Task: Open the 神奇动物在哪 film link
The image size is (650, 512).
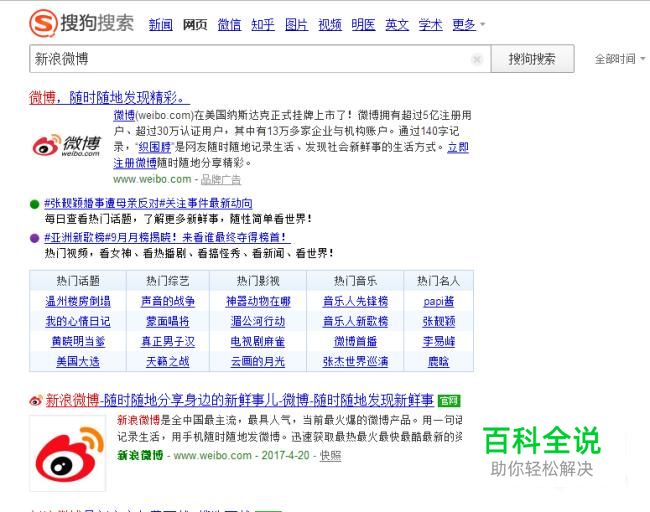Action: pyautogui.click(x=258, y=301)
